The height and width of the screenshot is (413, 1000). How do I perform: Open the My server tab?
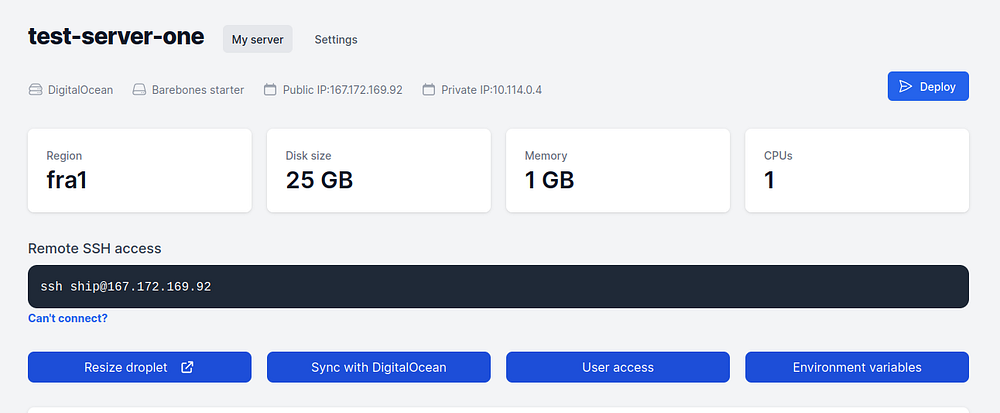pyautogui.click(x=257, y=40)
